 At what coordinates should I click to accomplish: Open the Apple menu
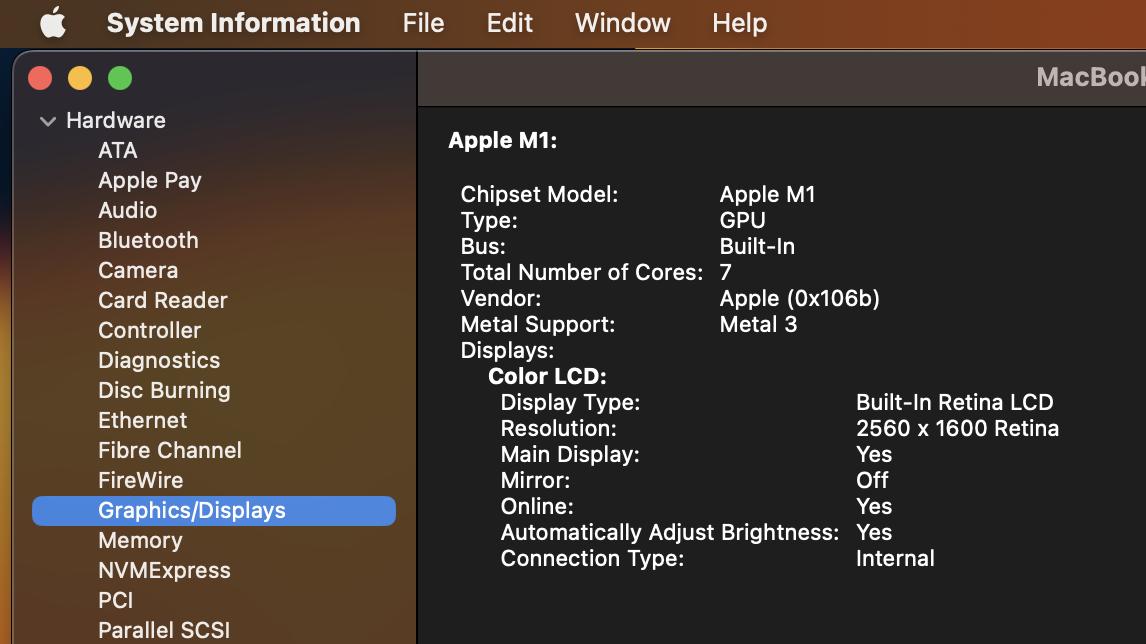coord(53,23)
